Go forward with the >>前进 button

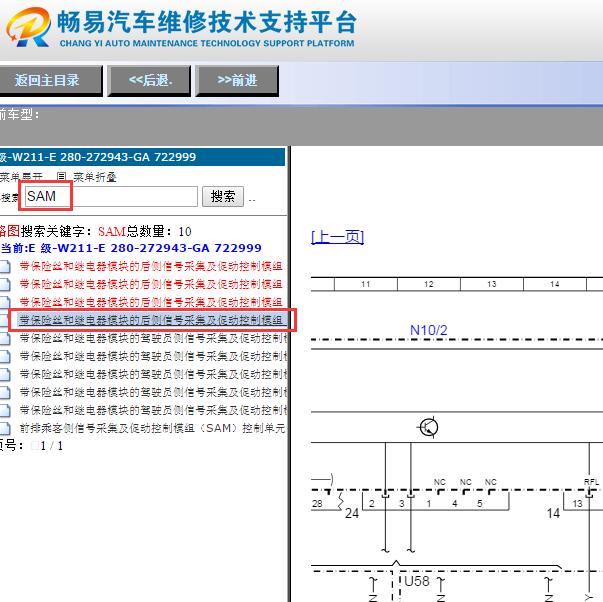point(237,80)
